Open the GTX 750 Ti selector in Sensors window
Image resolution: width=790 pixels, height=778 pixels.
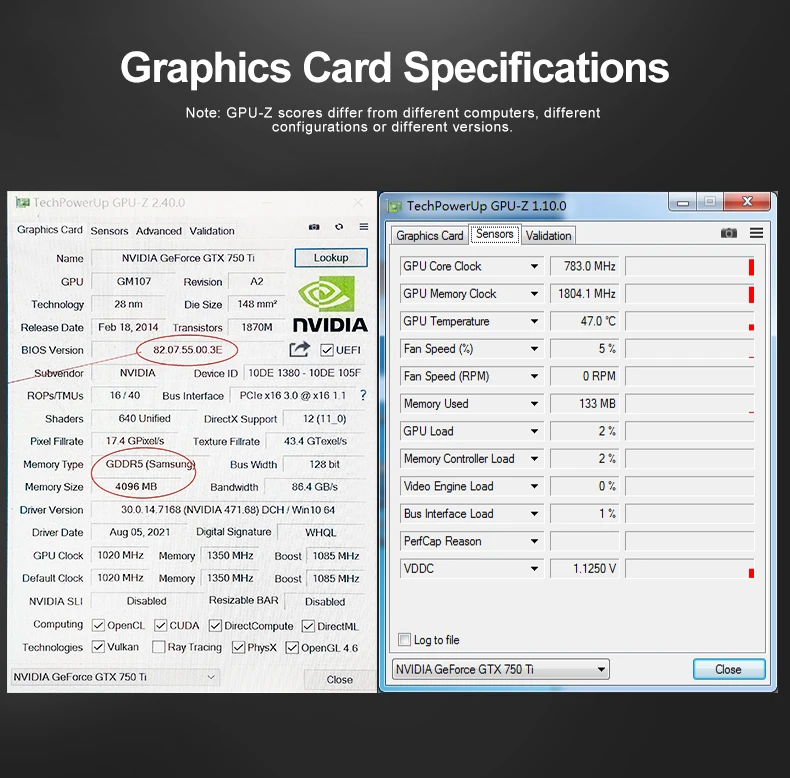[x=501, y=669]
